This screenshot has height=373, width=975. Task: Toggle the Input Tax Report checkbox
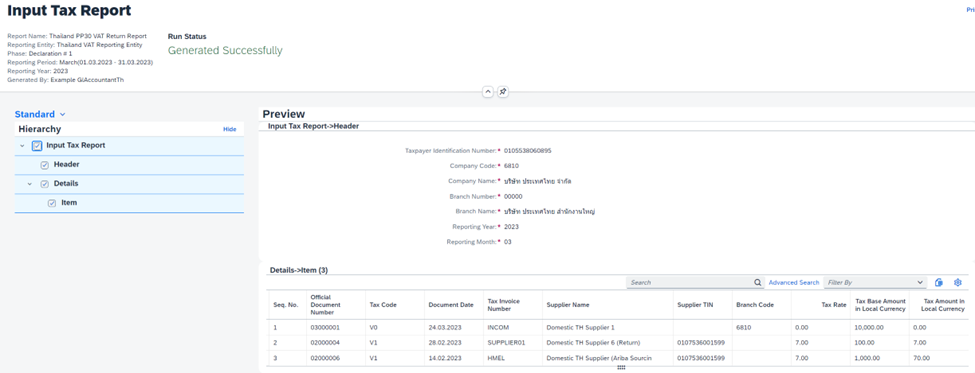click(37, 146)
